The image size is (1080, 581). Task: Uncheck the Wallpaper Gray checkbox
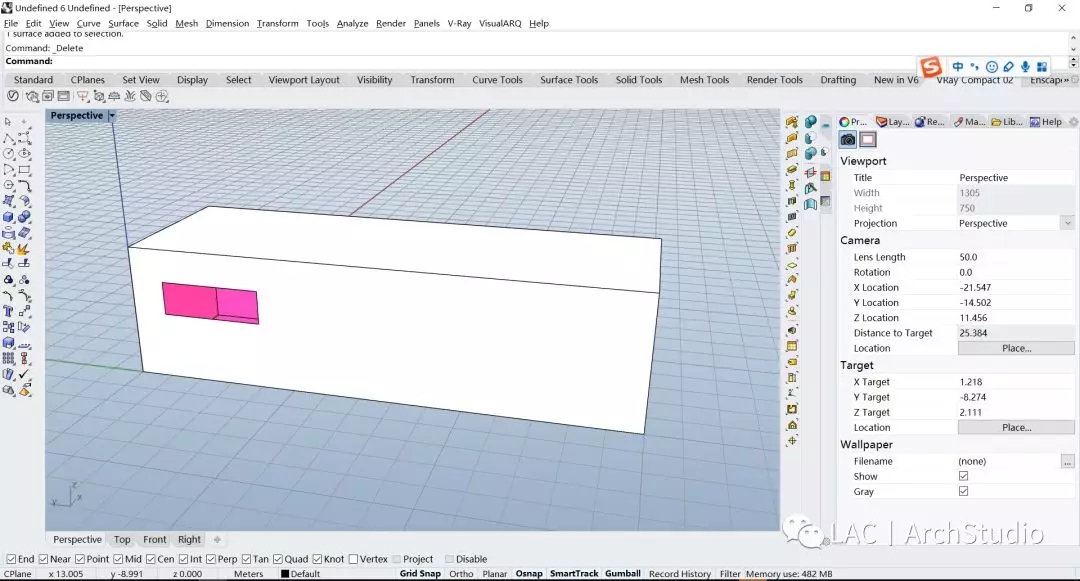[x=964, y=491]
